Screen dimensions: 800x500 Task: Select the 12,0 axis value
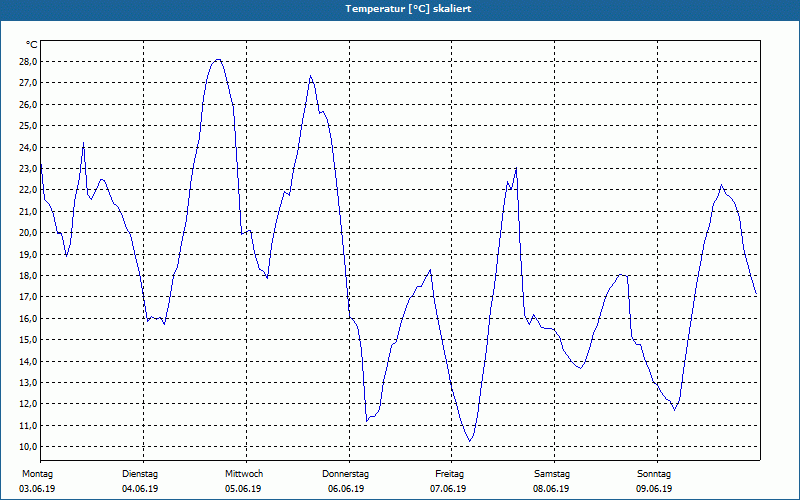[x=29, y=404]
